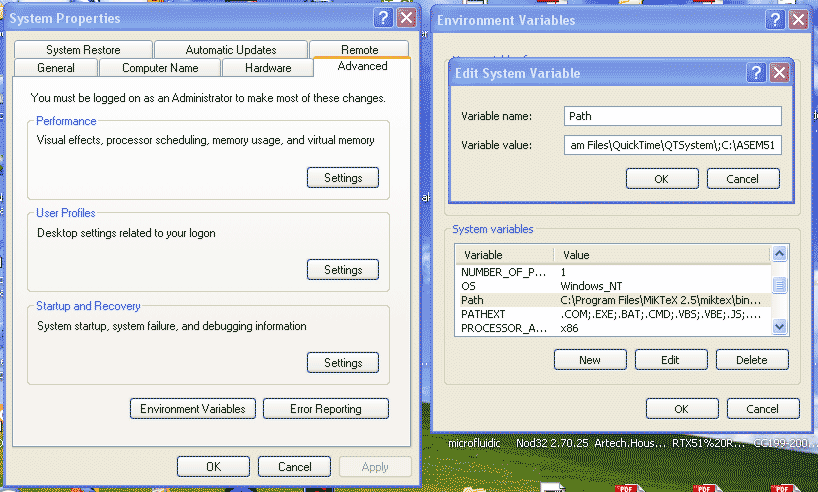This screenshot has height=492, width=818.
Task: Select the Advanced tab
Action: point(362,66)
